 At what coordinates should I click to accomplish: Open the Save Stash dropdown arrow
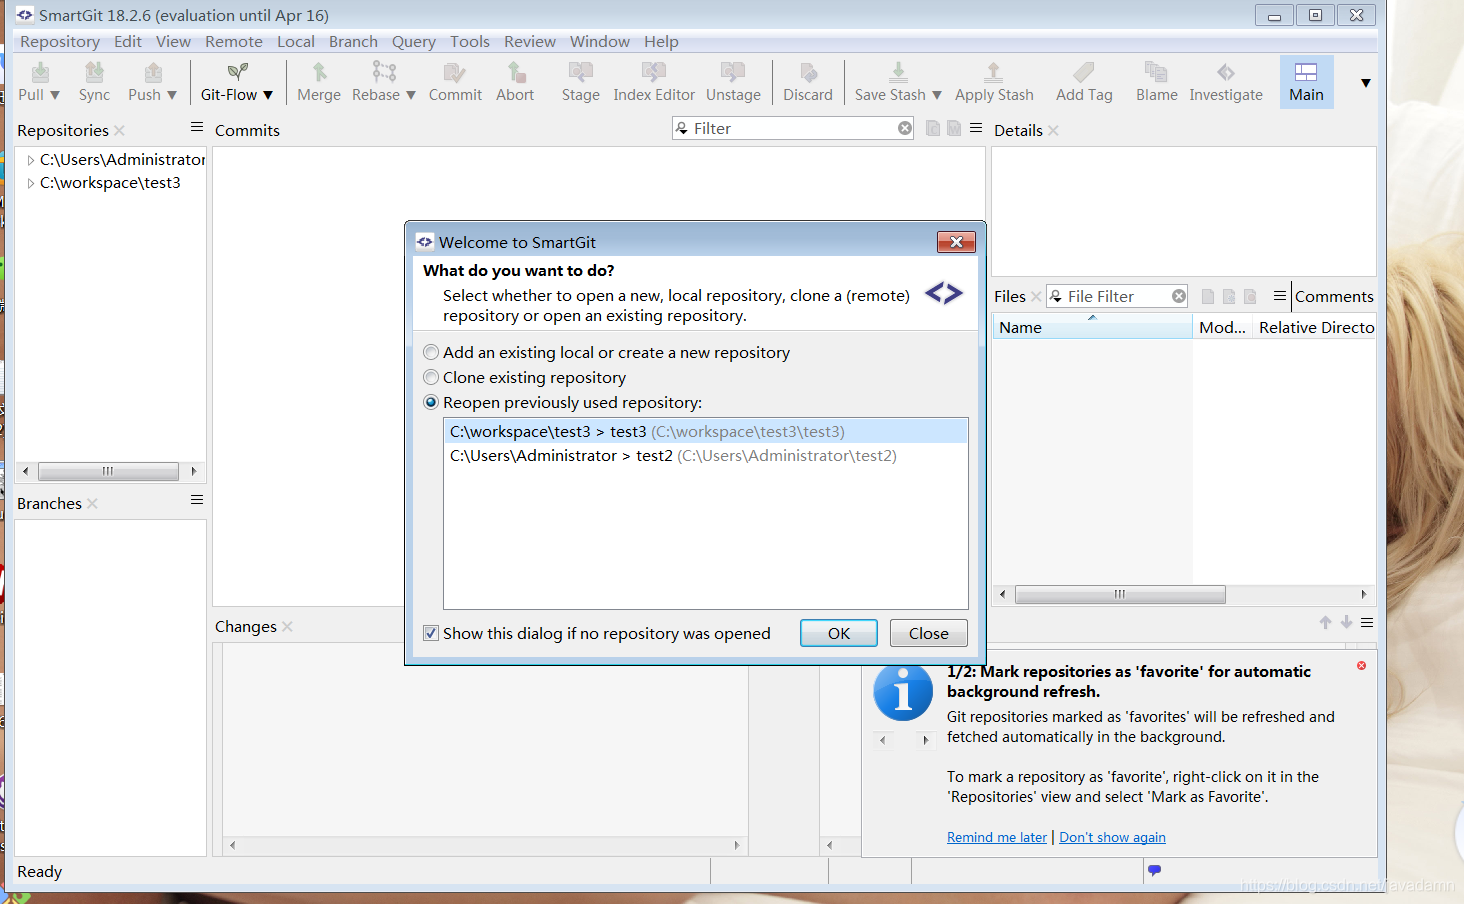coord(936,95)
